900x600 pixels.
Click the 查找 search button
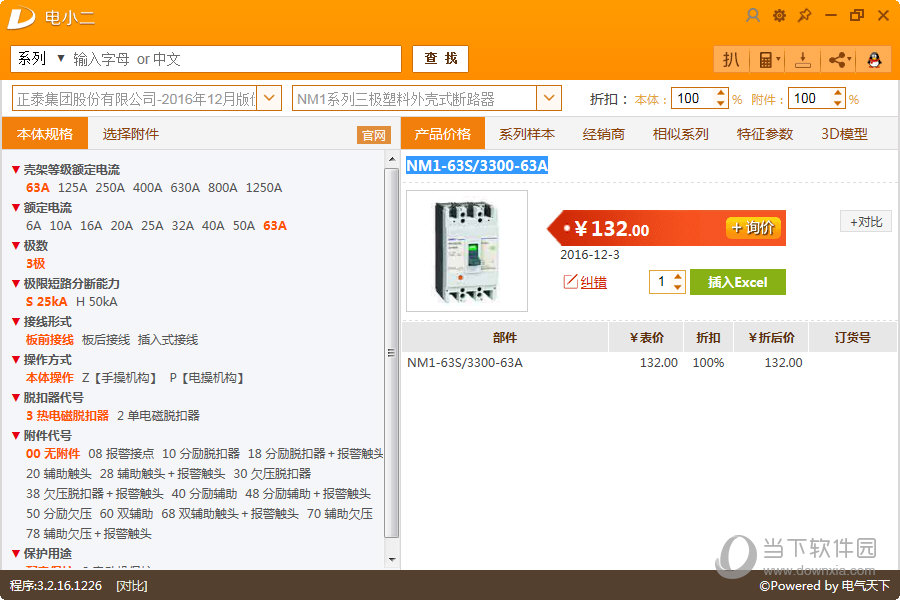coord(440,59)
